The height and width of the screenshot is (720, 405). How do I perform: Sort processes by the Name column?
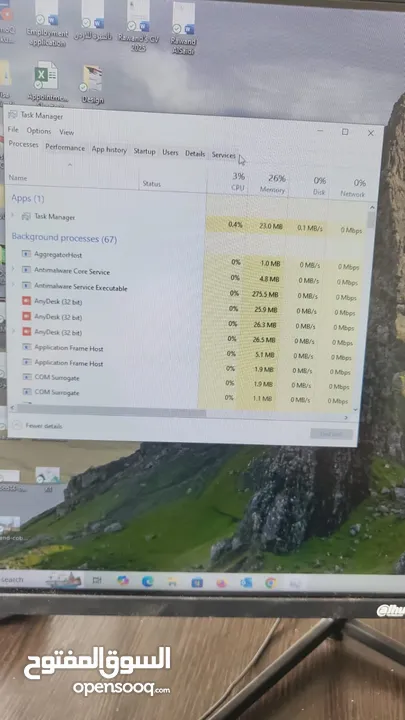(x=18, y=178)
